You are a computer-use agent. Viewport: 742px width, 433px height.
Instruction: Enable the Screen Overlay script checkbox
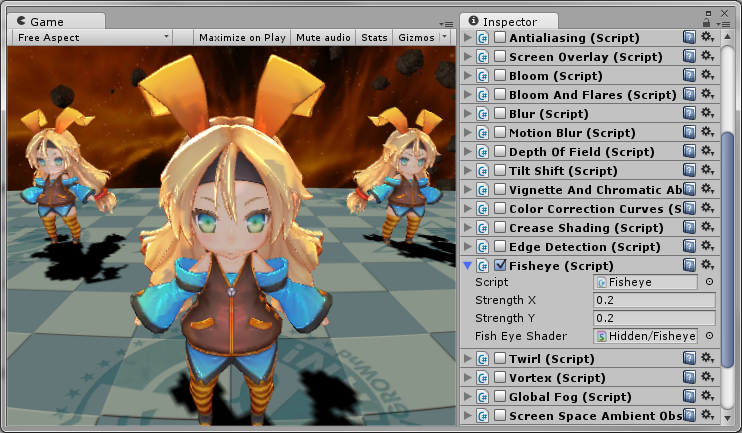pos(500,56)
